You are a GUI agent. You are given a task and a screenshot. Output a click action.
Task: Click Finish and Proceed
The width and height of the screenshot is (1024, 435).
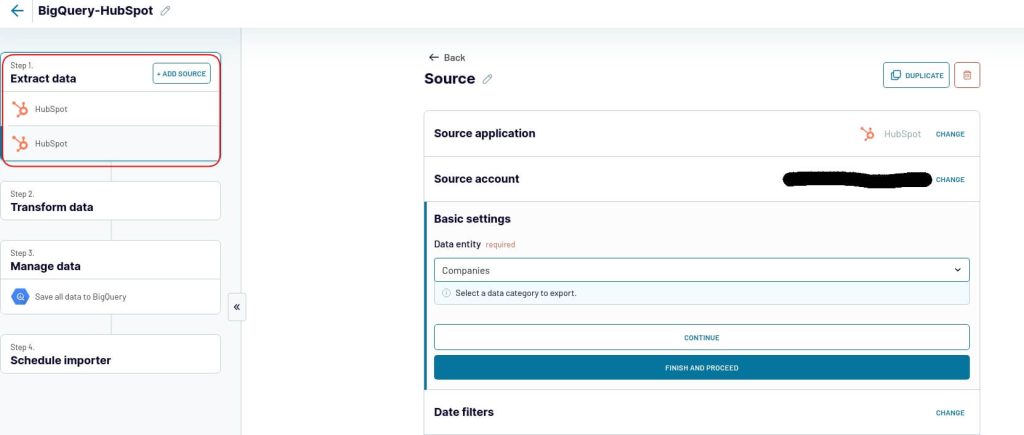(x=701, y=368)
